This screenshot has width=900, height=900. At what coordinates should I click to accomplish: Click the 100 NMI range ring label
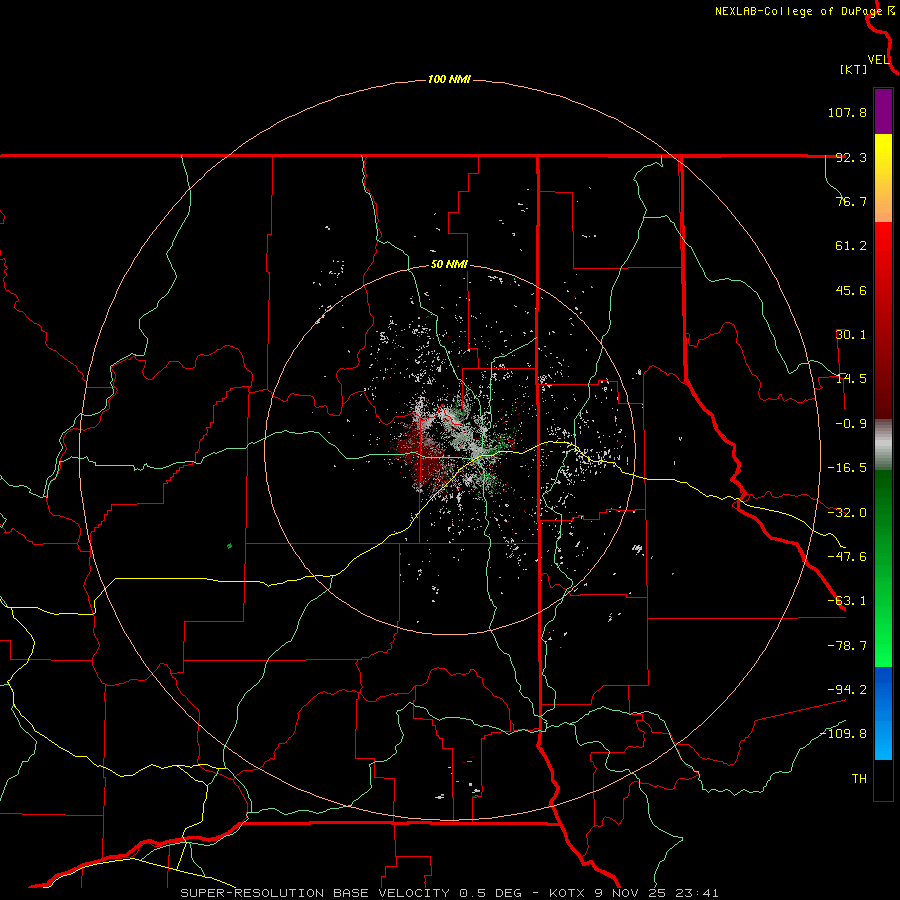[449, 79]
